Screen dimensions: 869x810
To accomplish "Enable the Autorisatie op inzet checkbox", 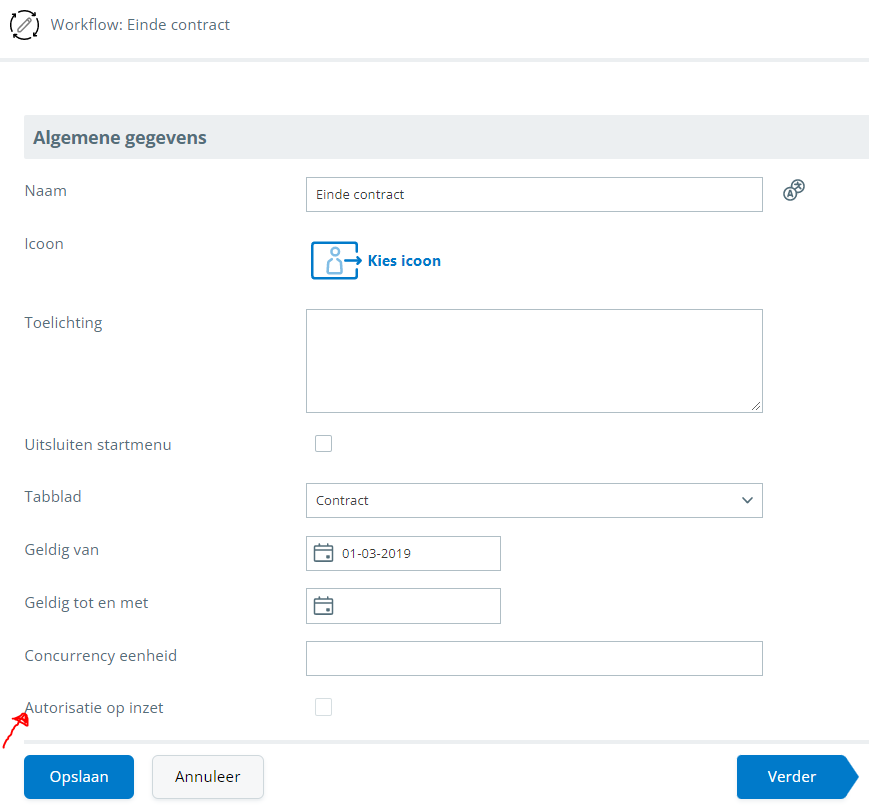I will (323, 707).
